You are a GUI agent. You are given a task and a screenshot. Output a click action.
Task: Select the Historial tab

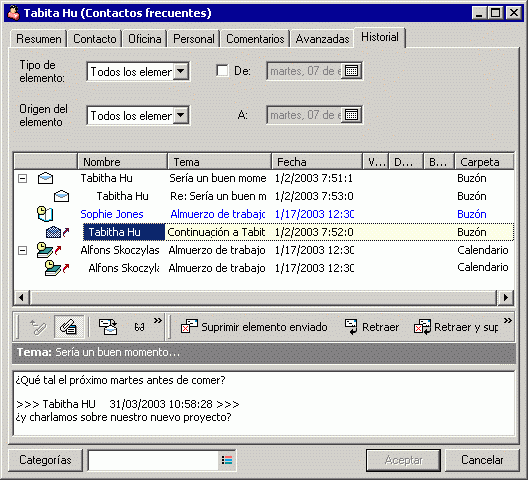click(380, 37)
